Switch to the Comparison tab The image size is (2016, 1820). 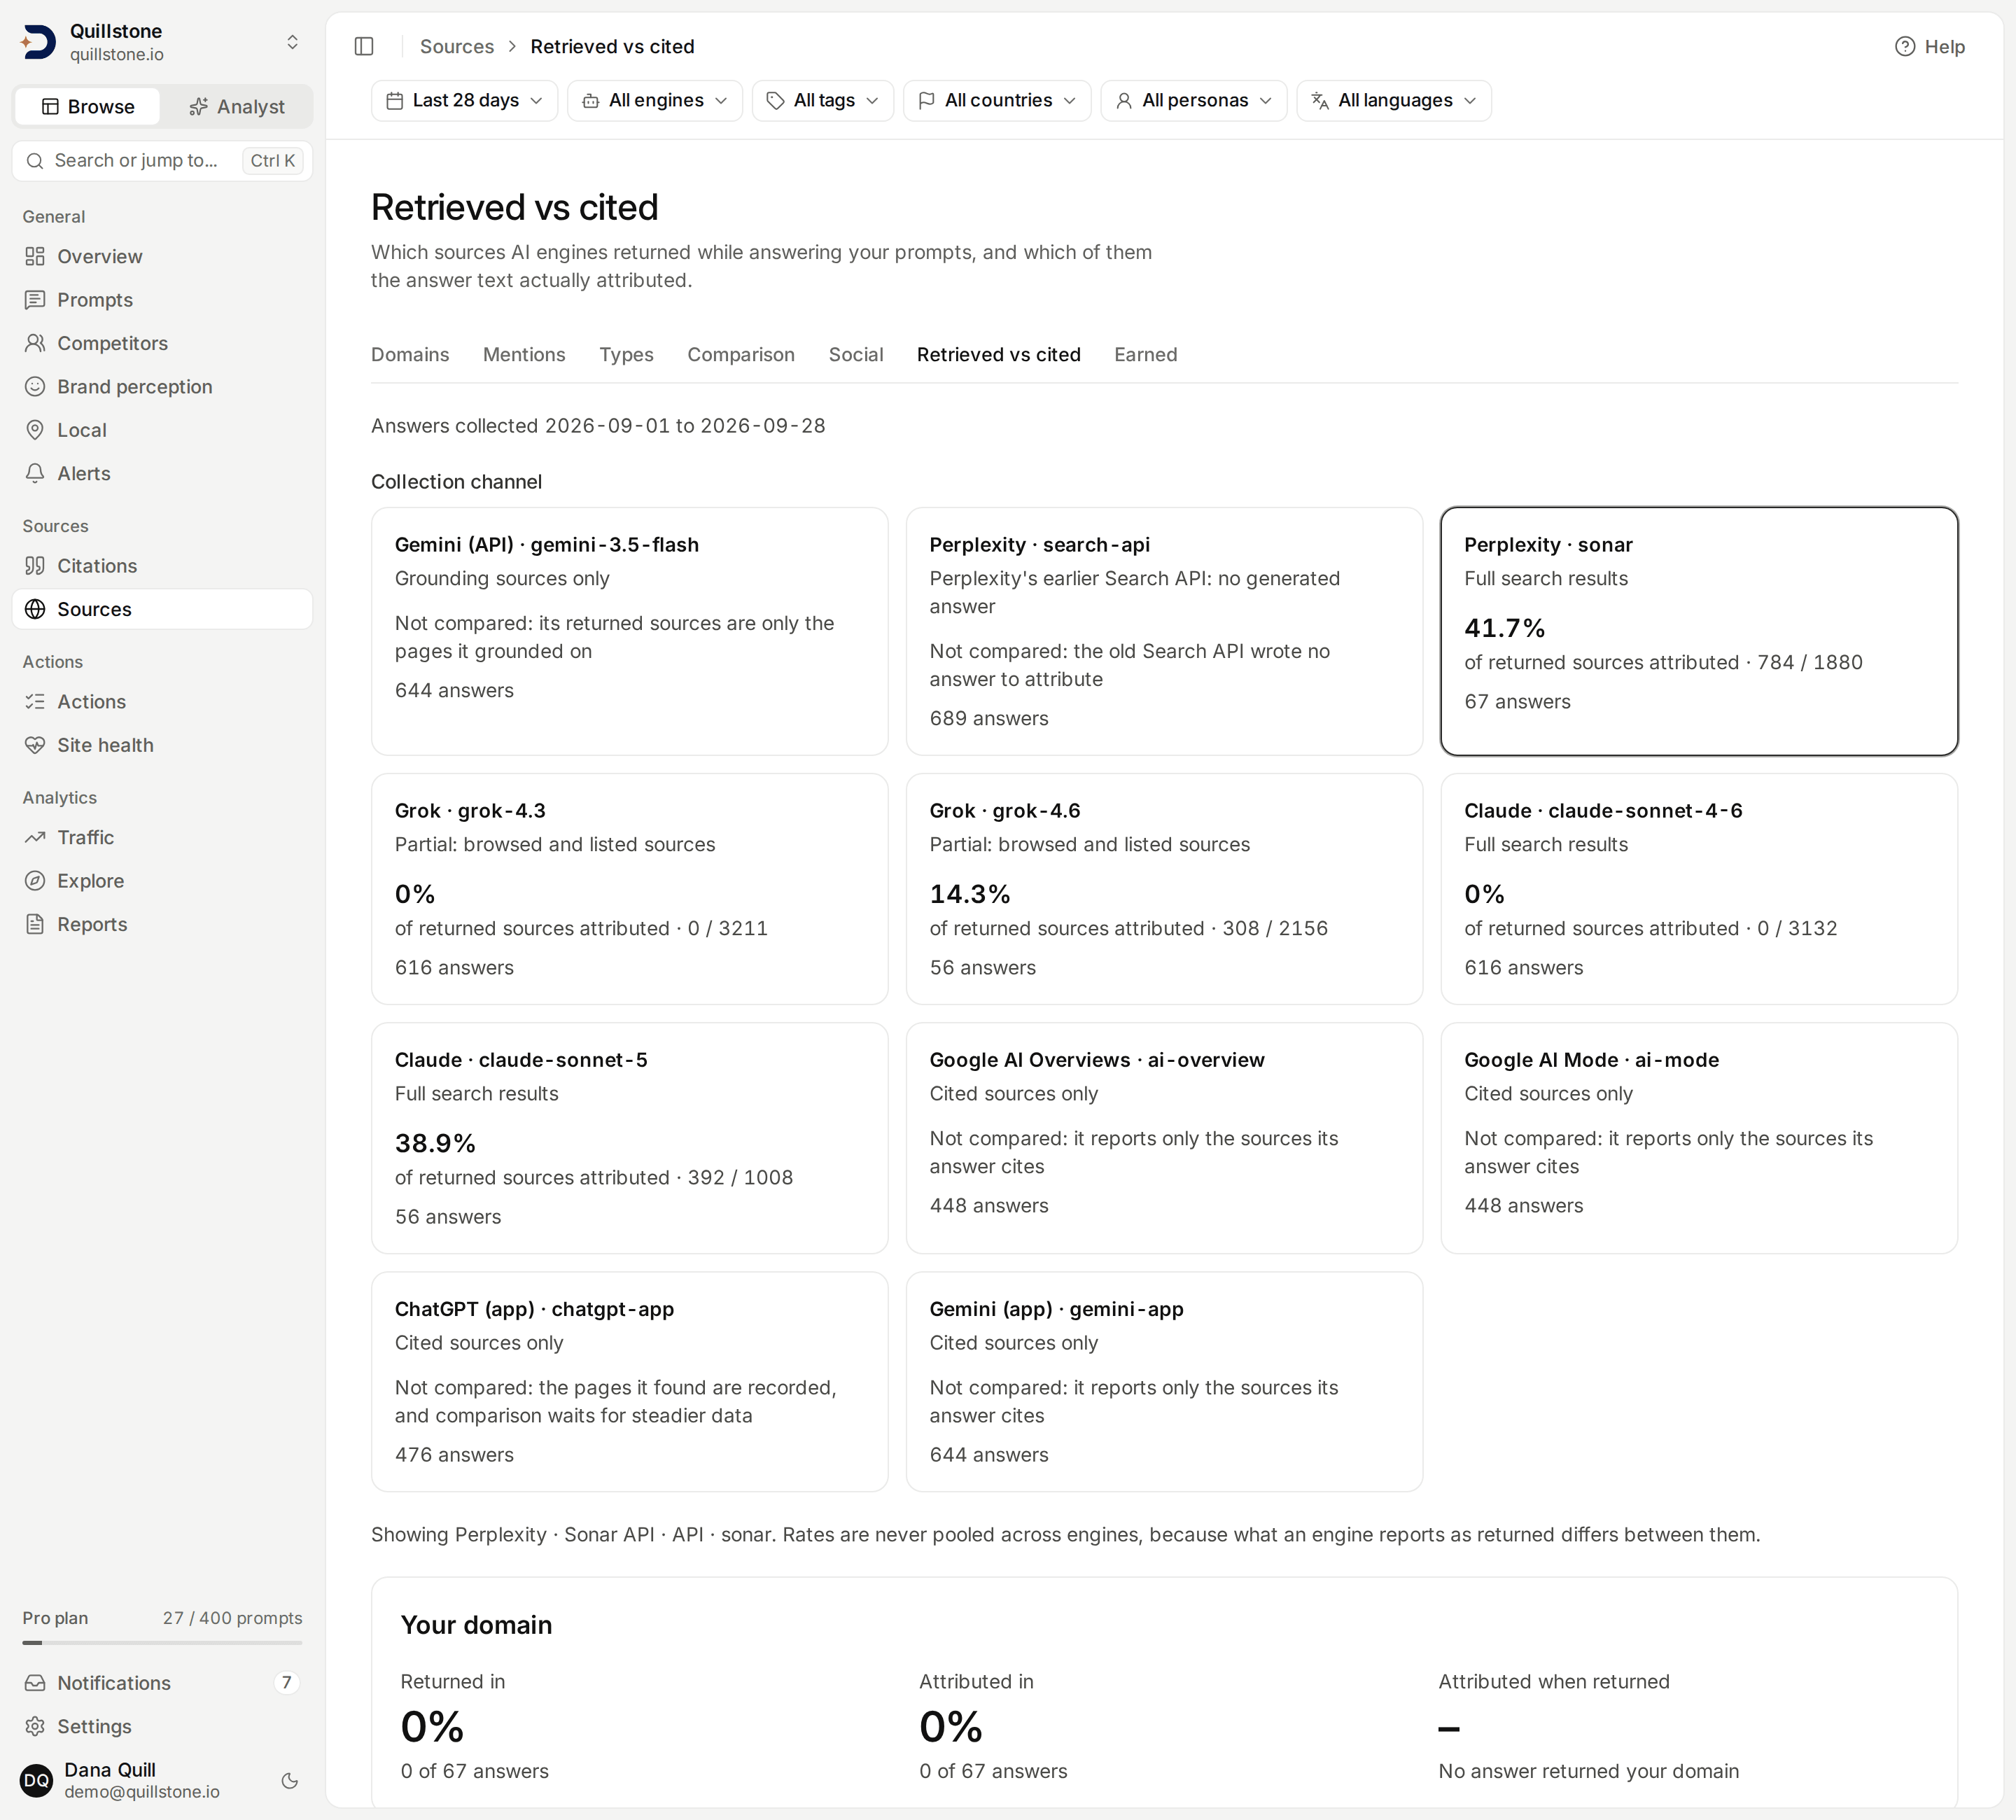pos(741,354)
